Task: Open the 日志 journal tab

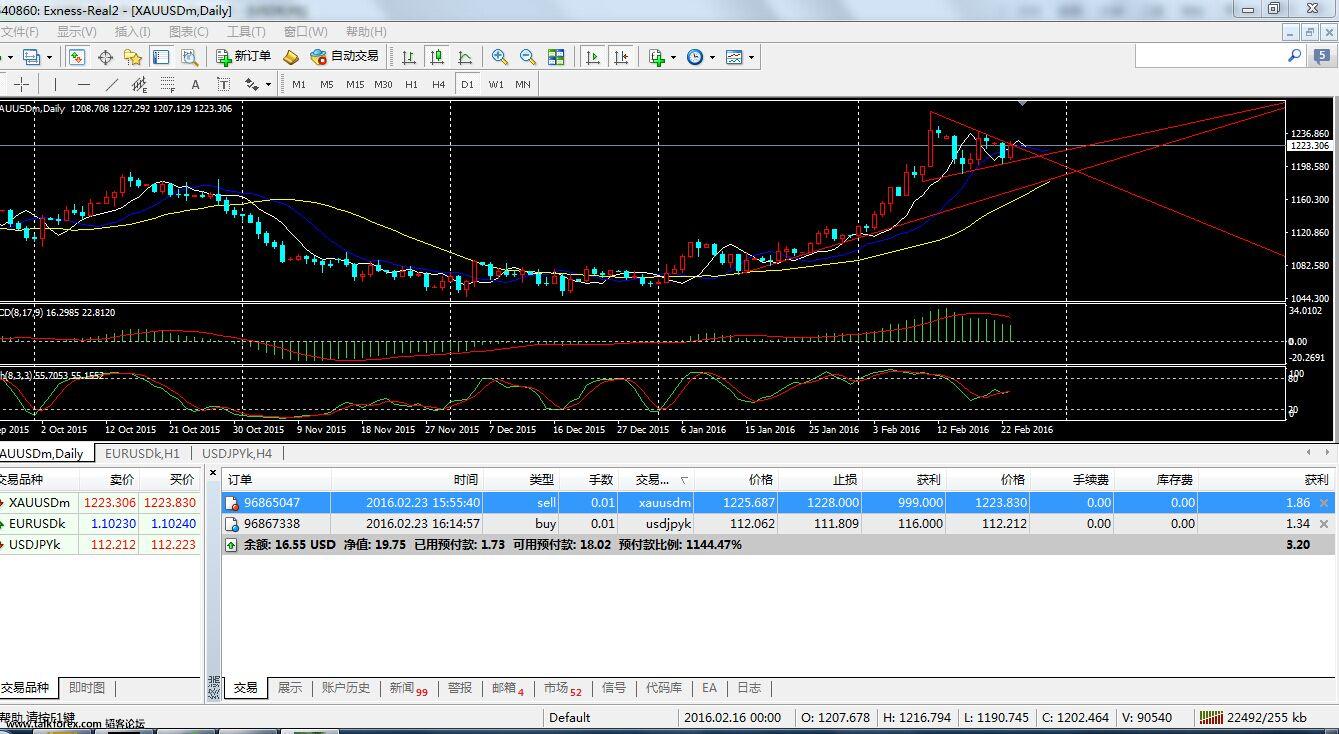Action: click(x=749, y=688)
